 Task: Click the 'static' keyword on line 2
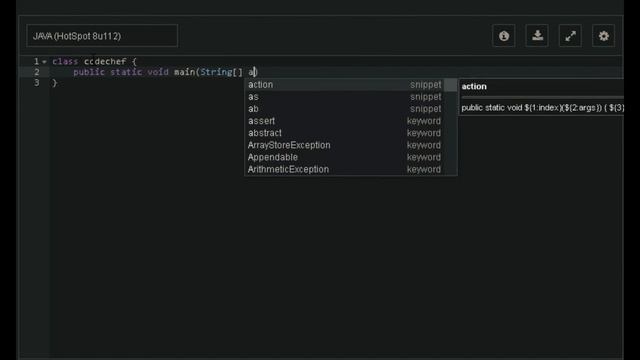[x=126, y=72]
